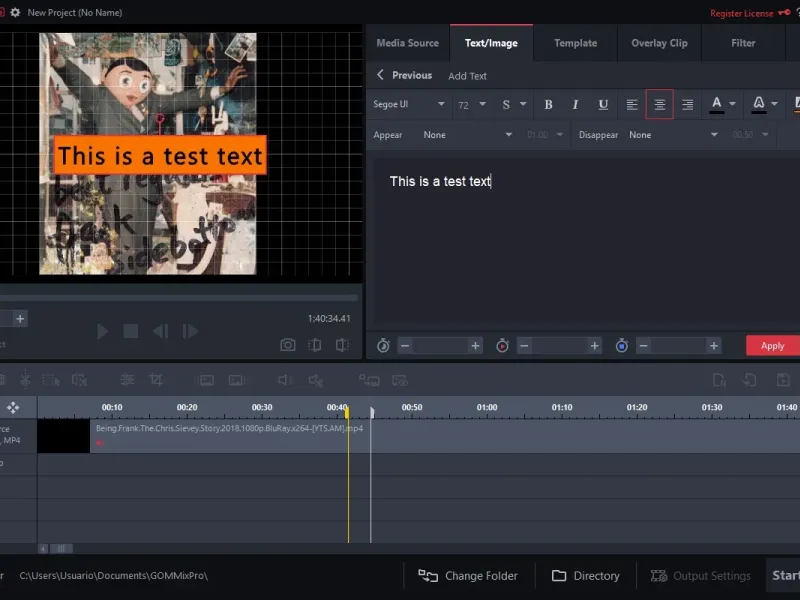Expand the font size 72 dropdown

pyautogui.click(x=471, y=105)
